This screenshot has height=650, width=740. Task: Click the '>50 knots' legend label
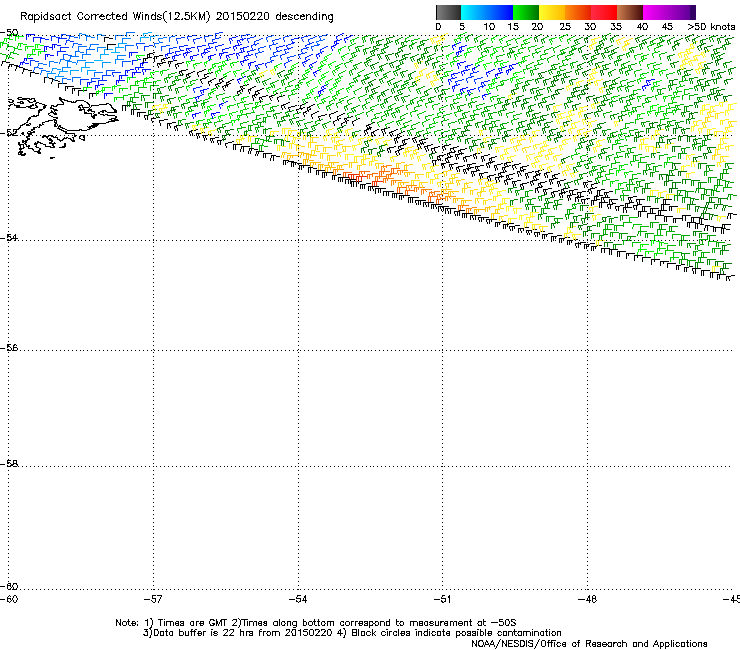[711, 27]
